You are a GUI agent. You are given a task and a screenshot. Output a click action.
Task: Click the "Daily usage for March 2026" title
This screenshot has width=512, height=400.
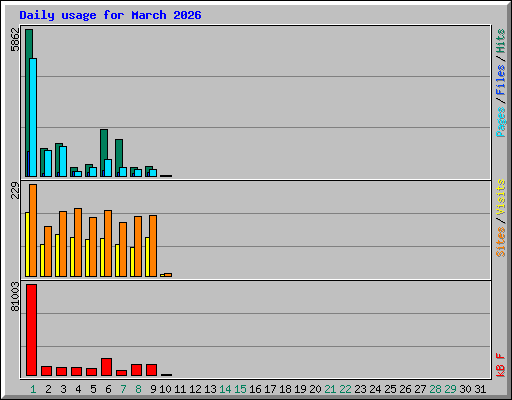pos(110,15)
